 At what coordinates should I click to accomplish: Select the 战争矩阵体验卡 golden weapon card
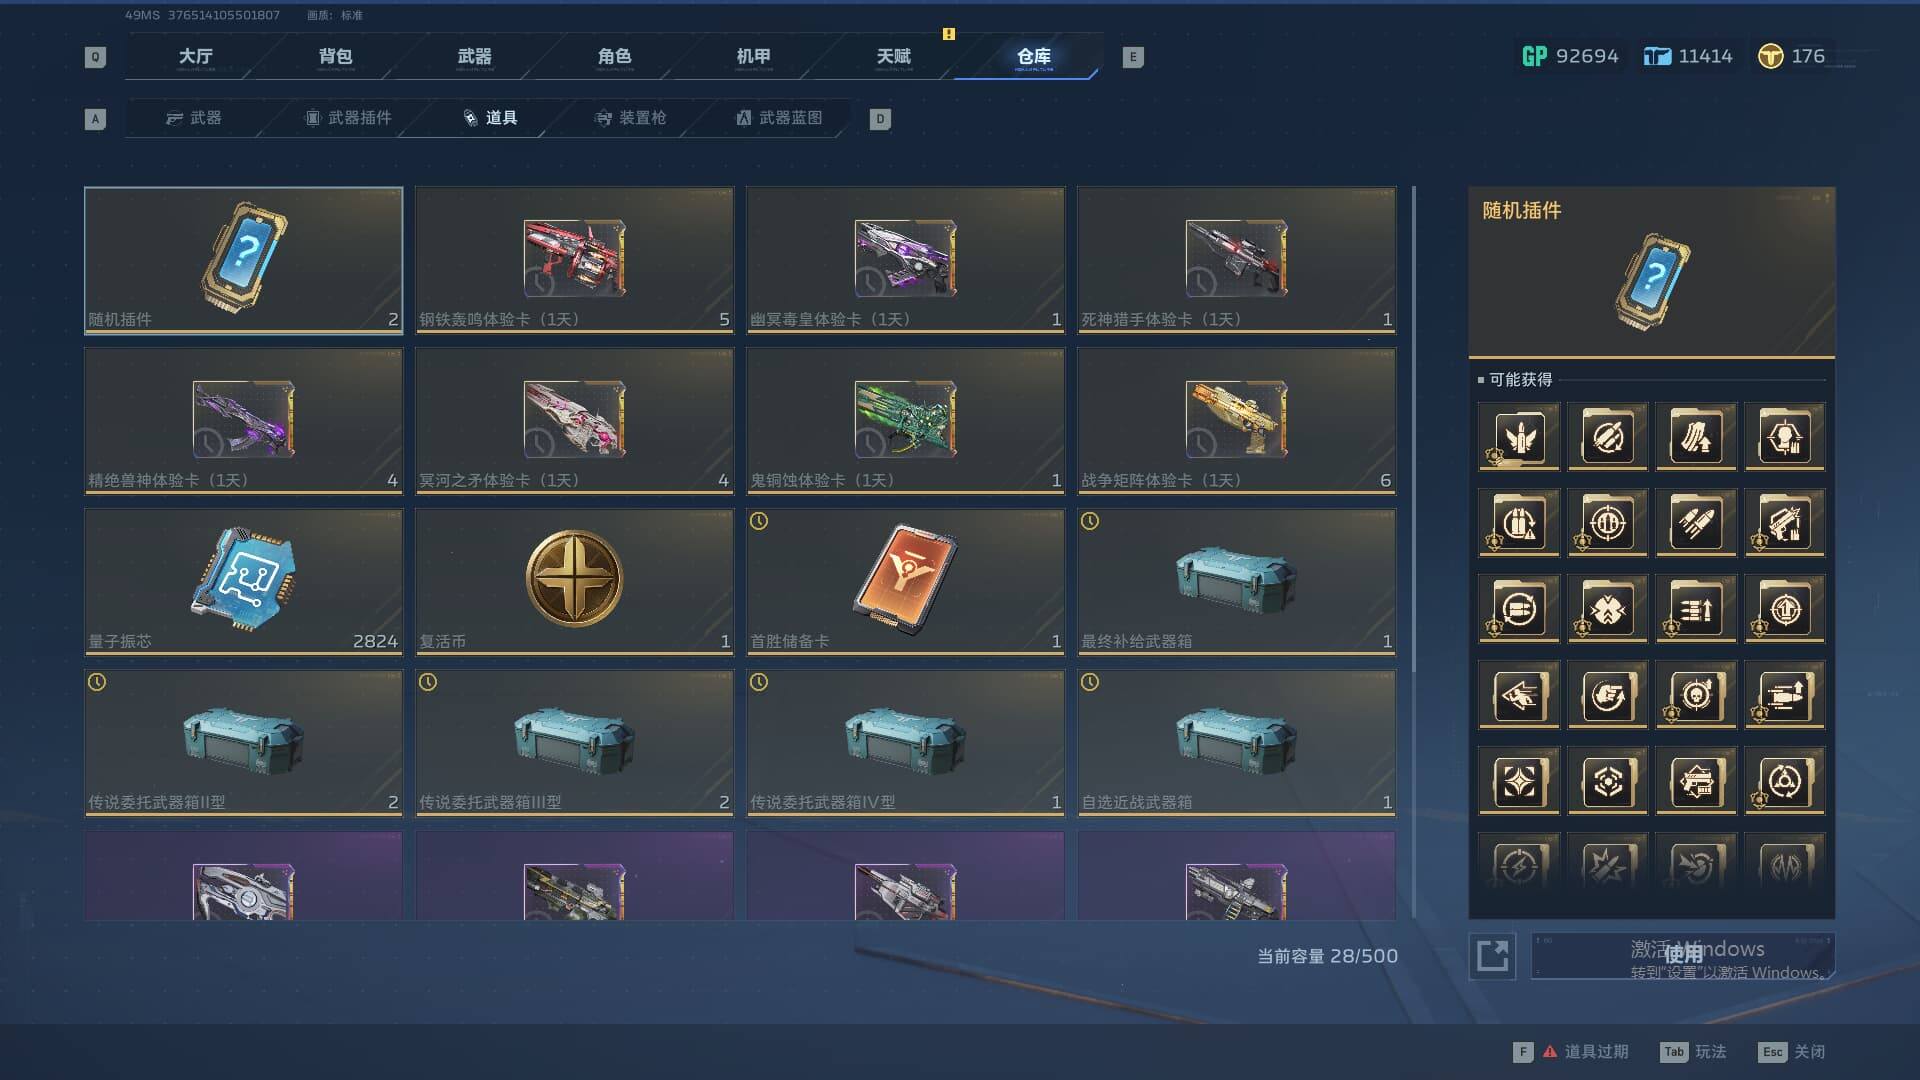click(1236, 421)
